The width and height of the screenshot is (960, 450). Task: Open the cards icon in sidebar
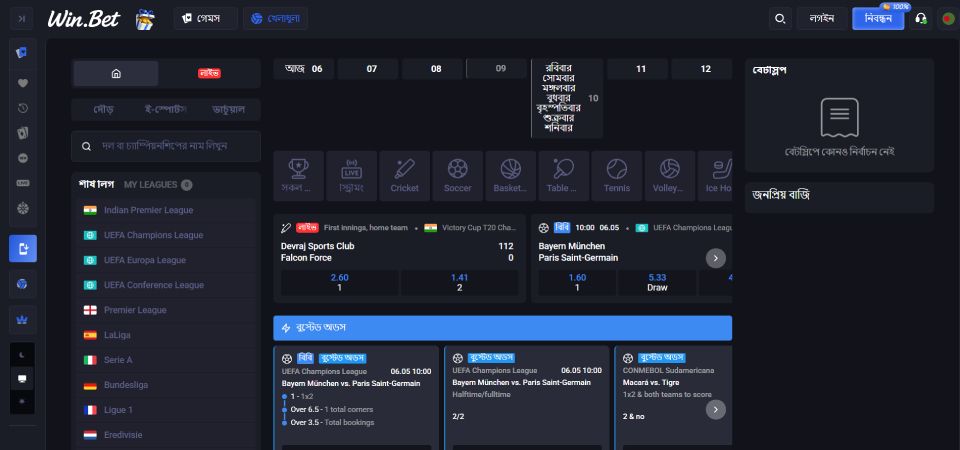pyautogui.click(x=23, y=53)
